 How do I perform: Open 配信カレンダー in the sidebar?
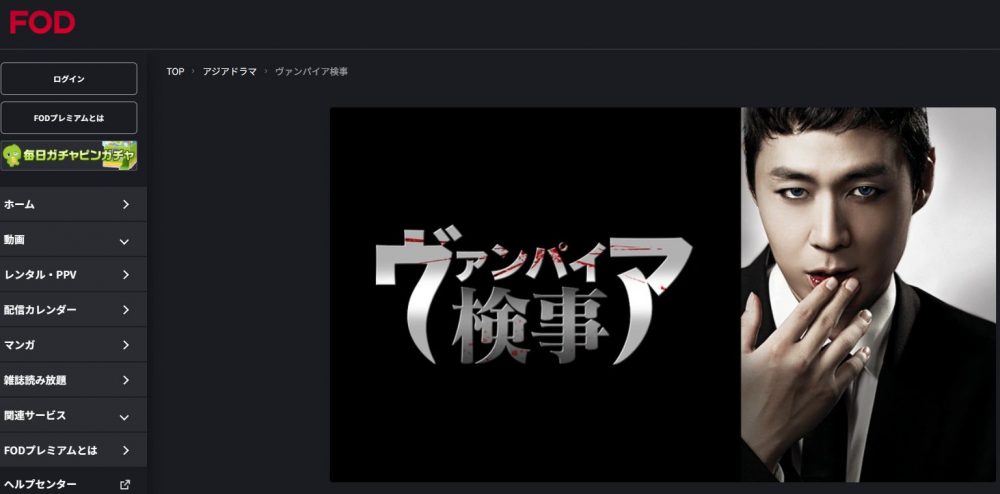tap(73, 310)
